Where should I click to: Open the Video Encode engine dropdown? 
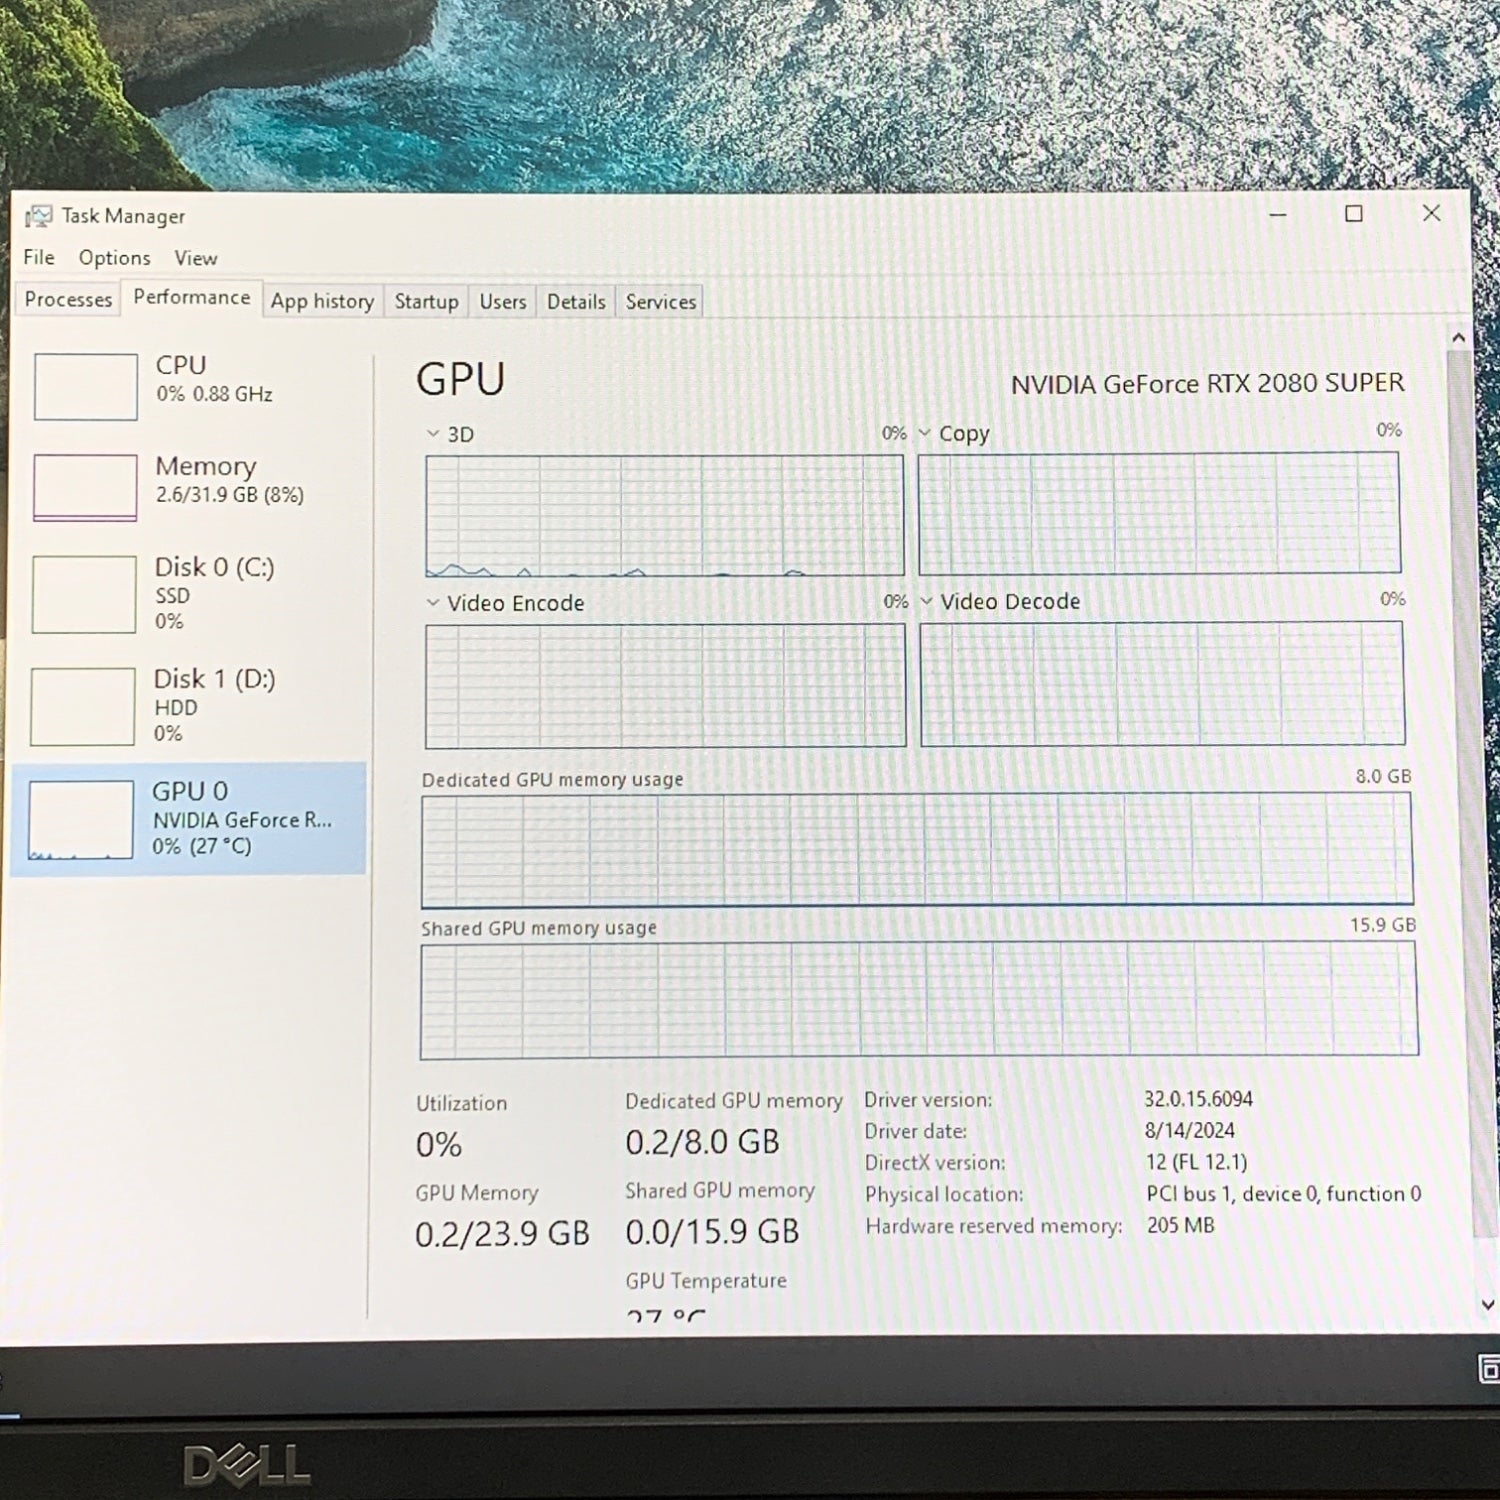[433, 603]
